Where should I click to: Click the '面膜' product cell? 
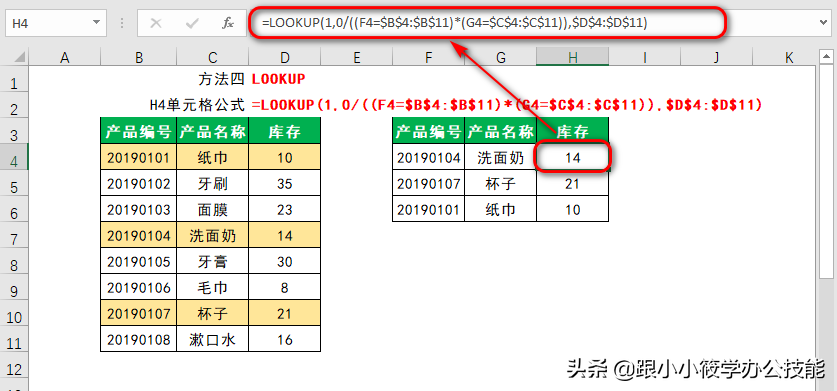212,209
